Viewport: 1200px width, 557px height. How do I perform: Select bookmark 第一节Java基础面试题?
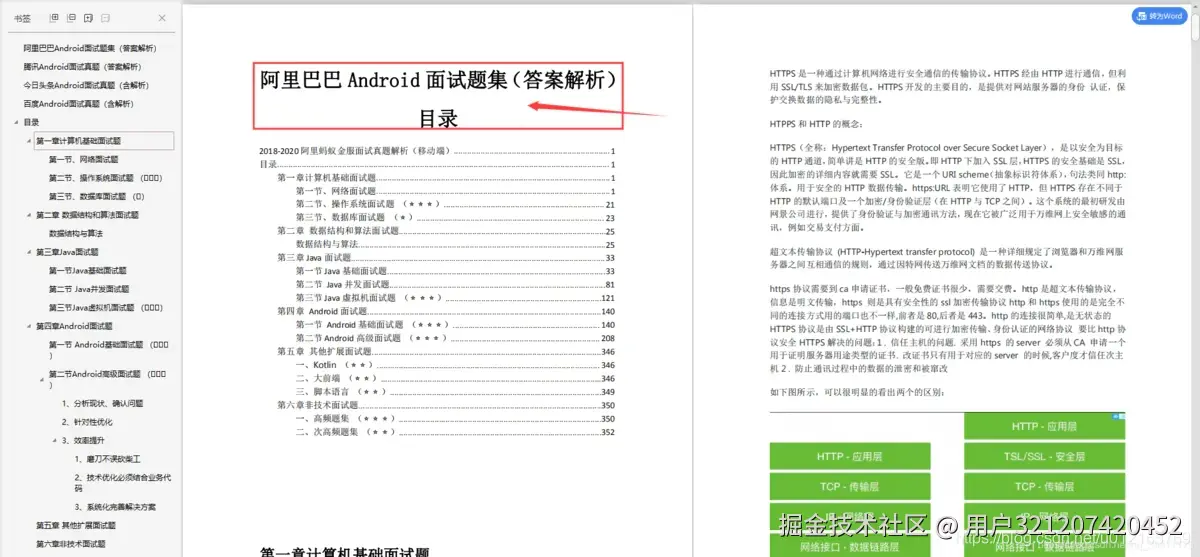88,270
